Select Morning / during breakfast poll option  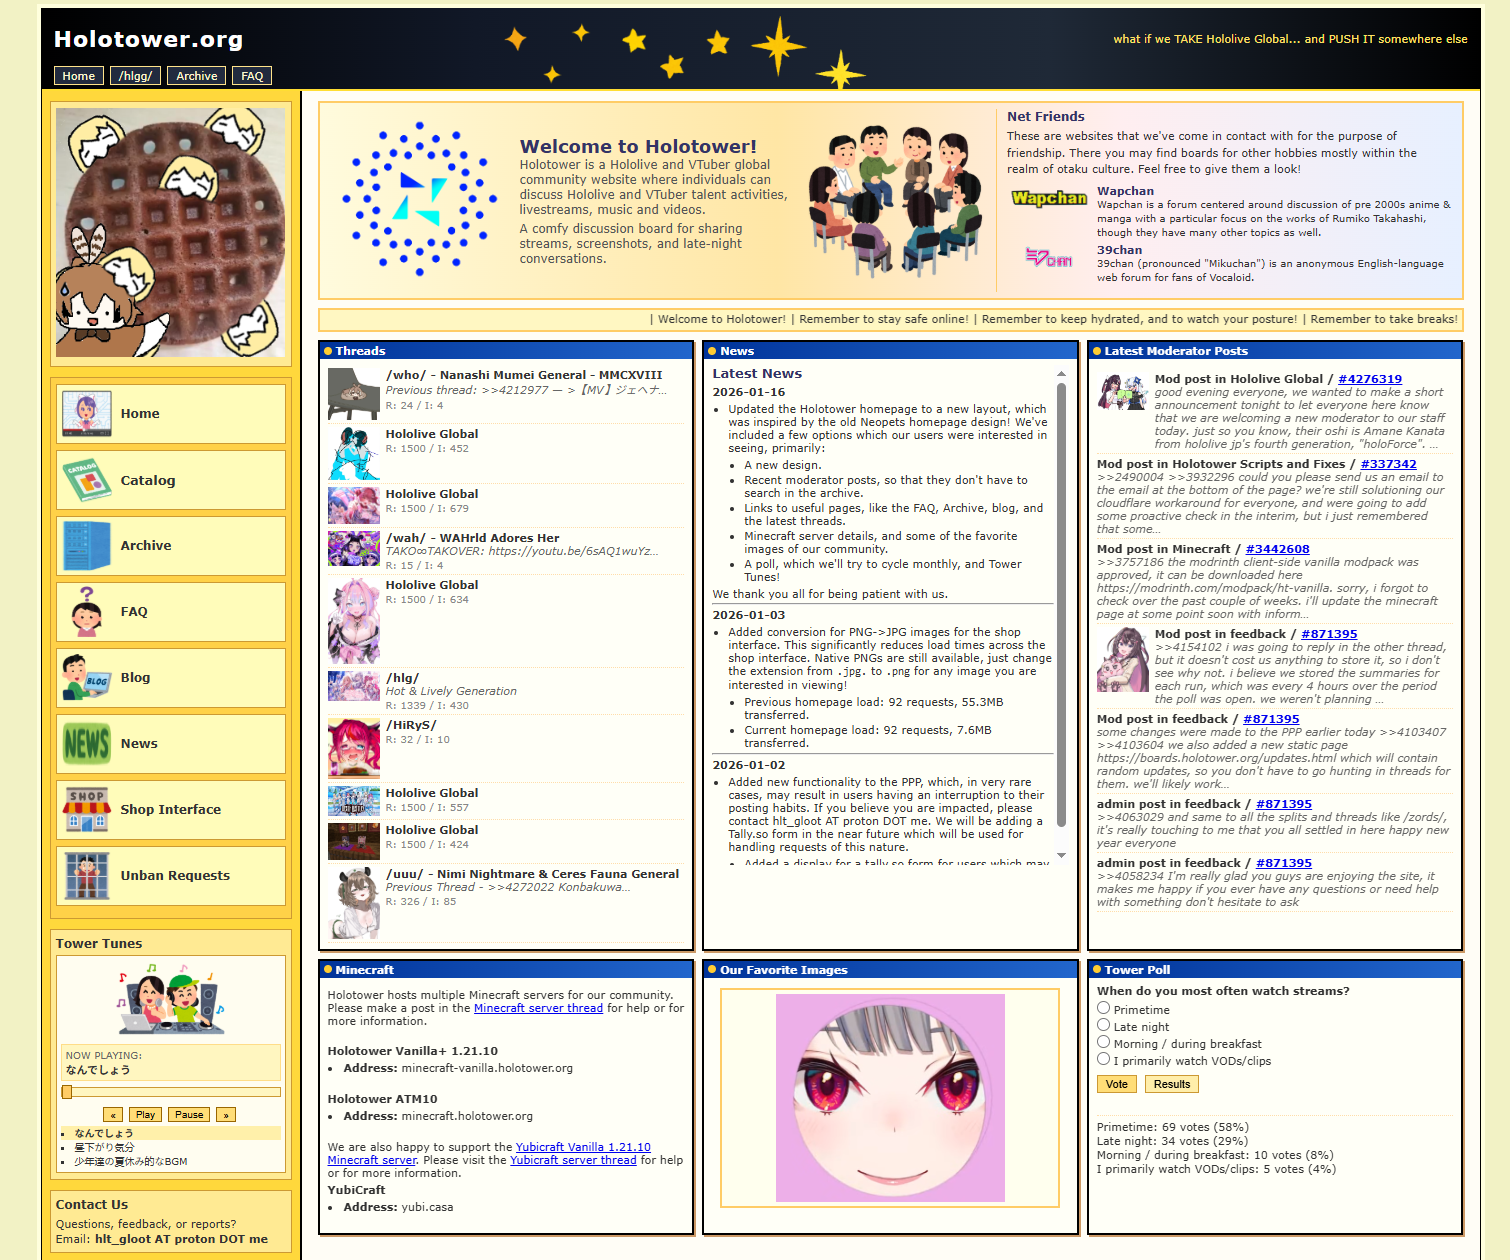1104,1042
